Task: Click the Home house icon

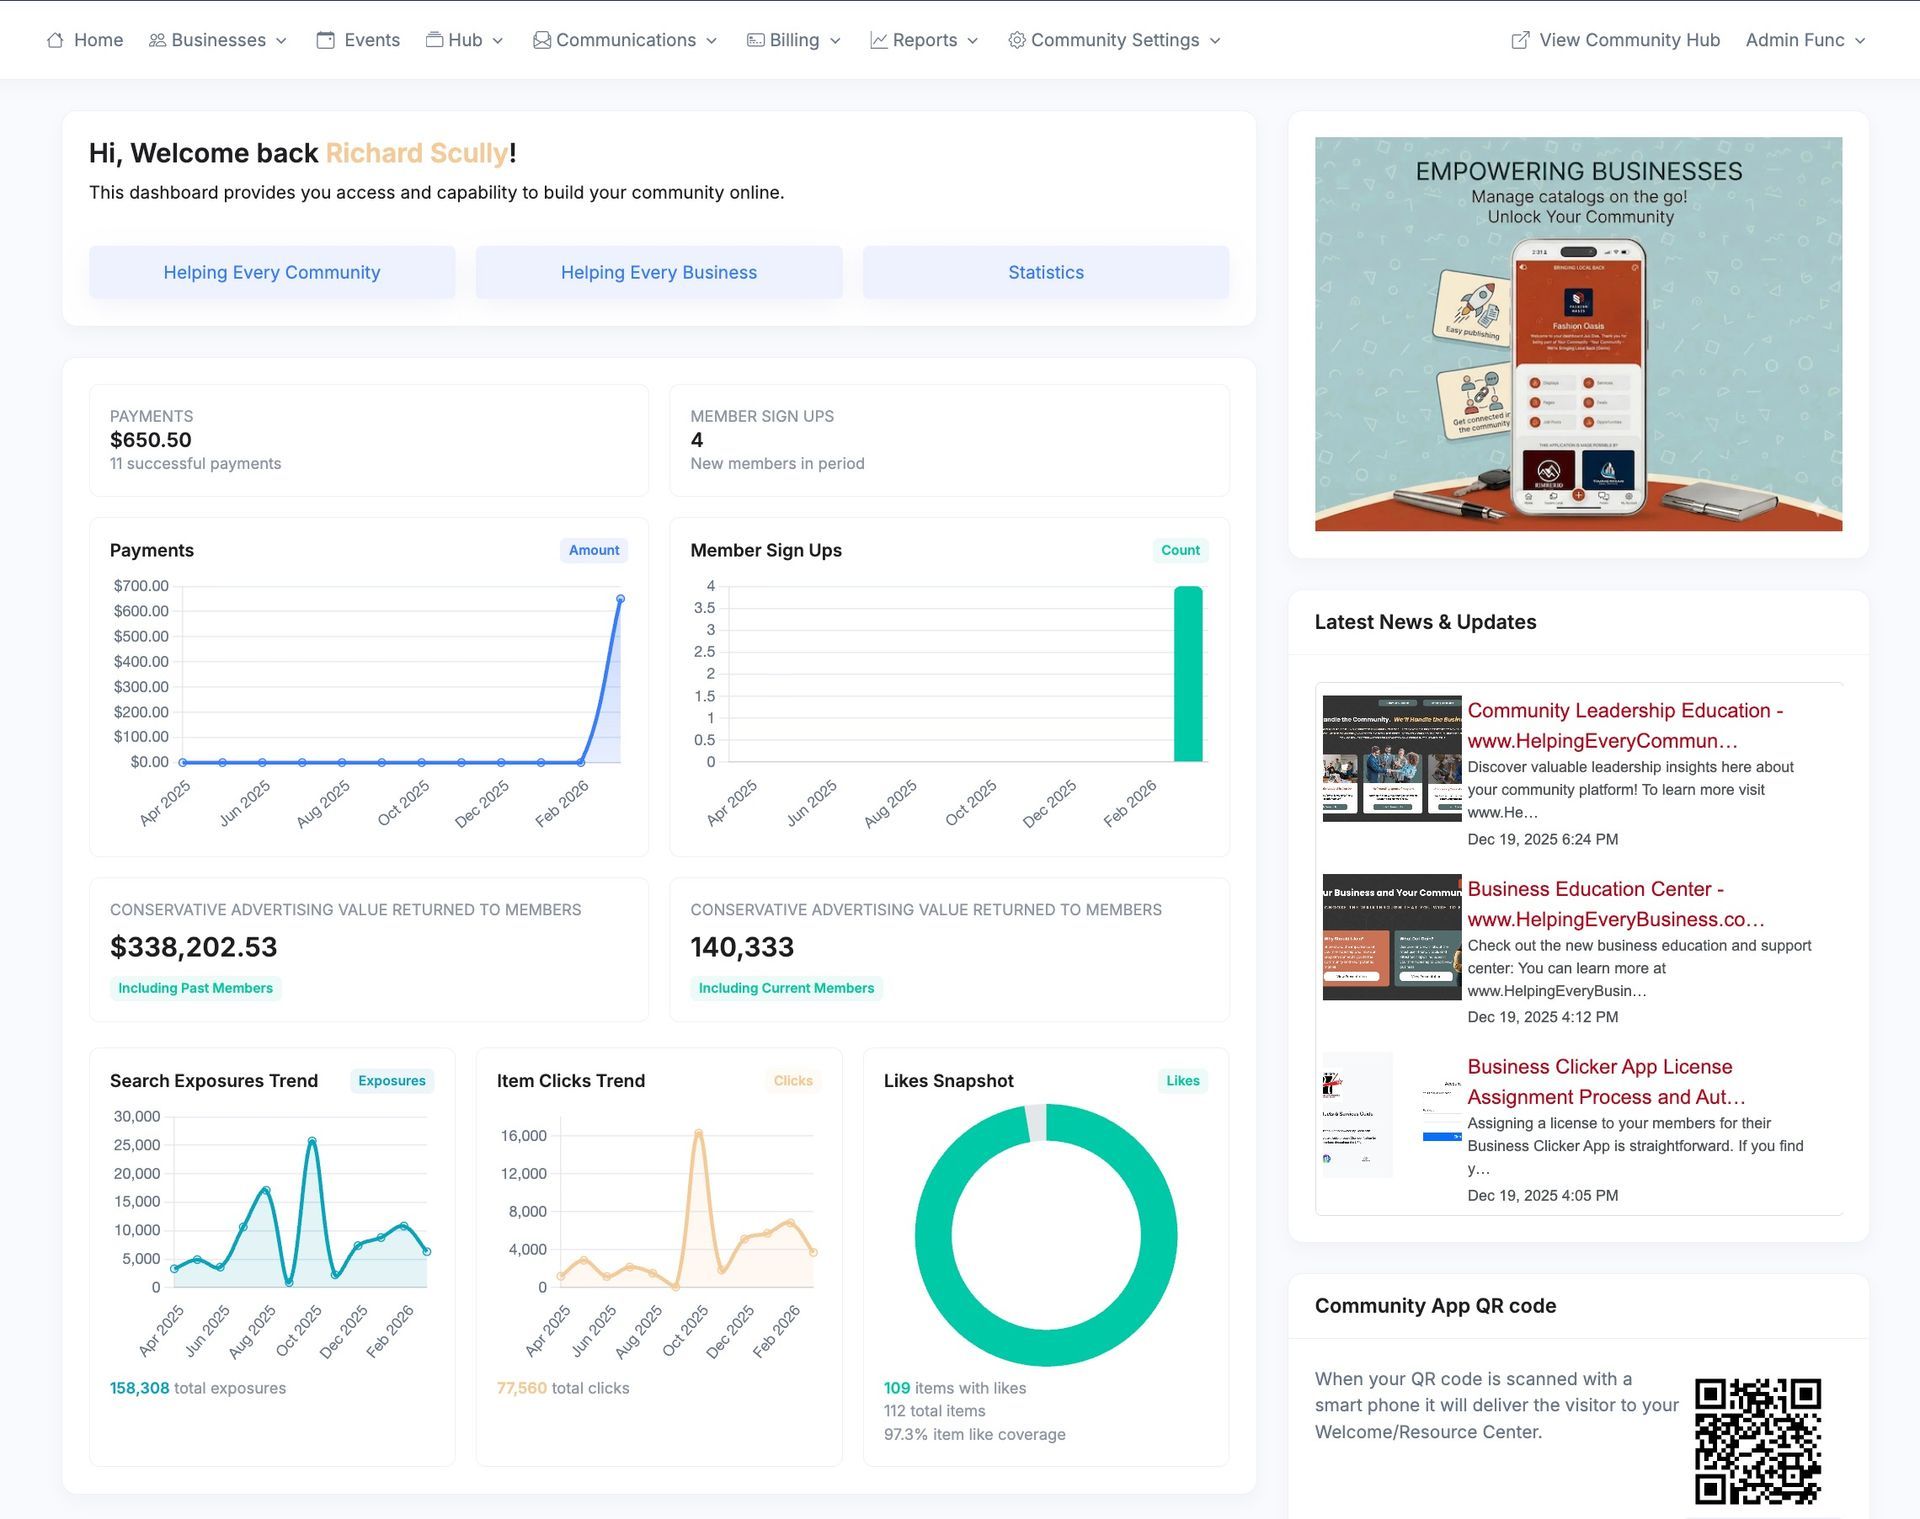Action: pos(57,40)
